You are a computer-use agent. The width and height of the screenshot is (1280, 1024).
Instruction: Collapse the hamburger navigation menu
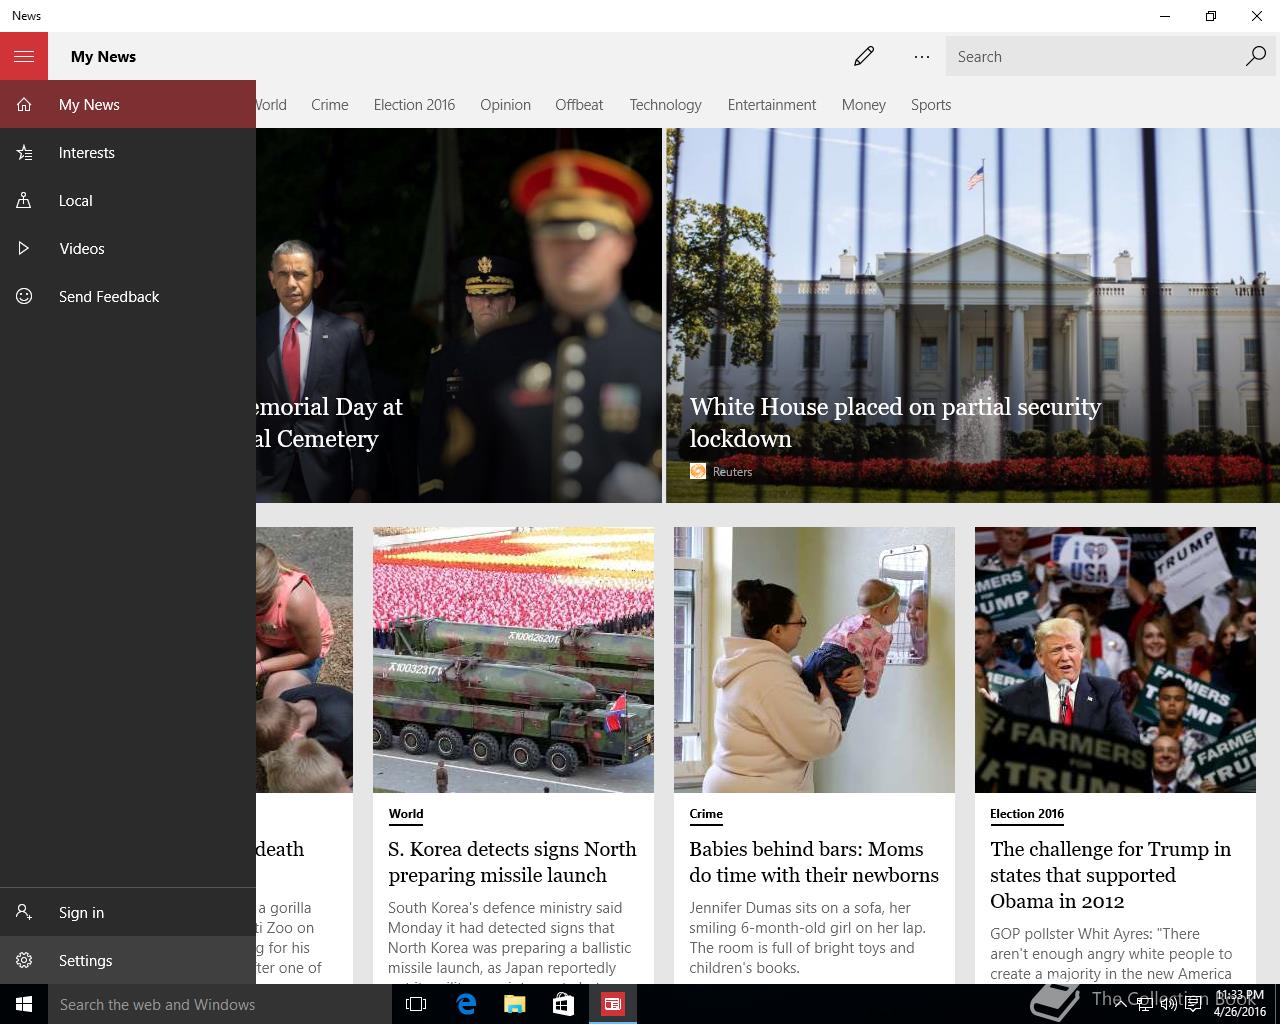tap(24, 56)
